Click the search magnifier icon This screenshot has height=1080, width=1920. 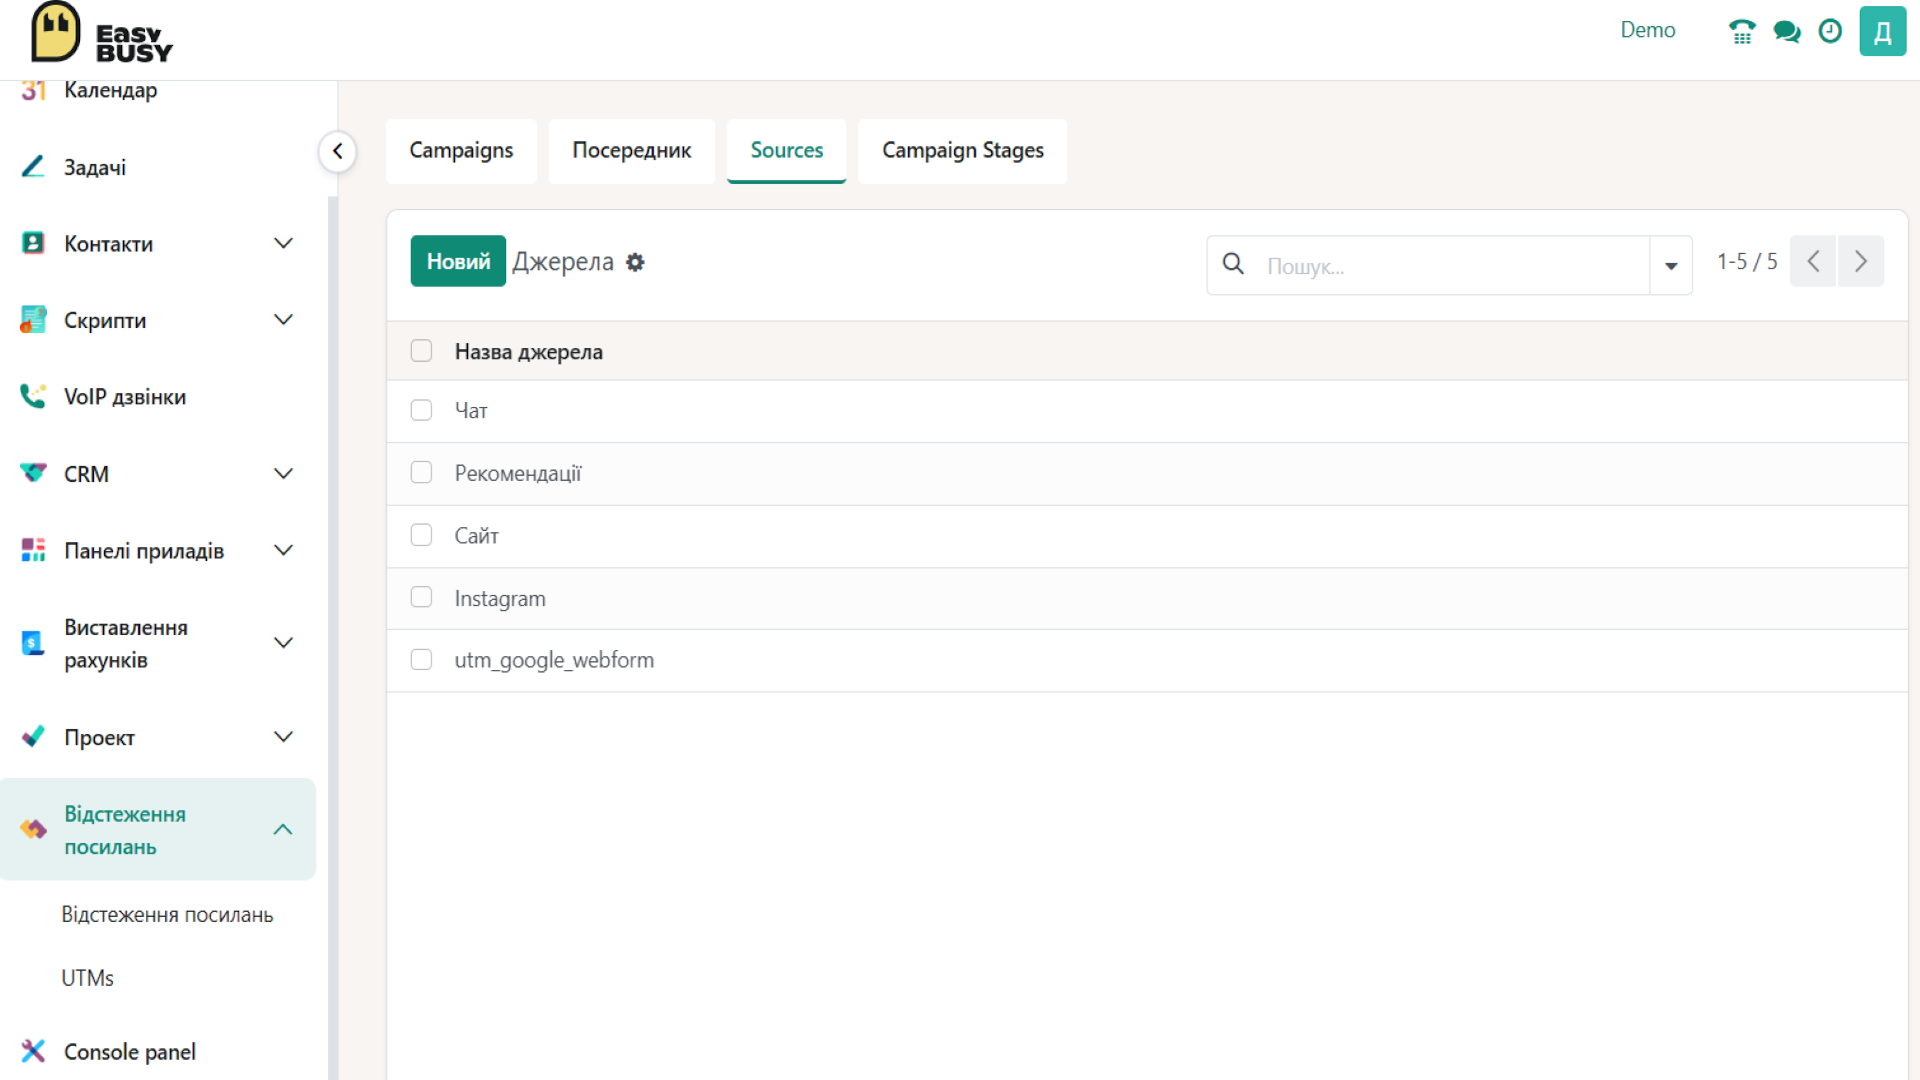pos(1233,264)
